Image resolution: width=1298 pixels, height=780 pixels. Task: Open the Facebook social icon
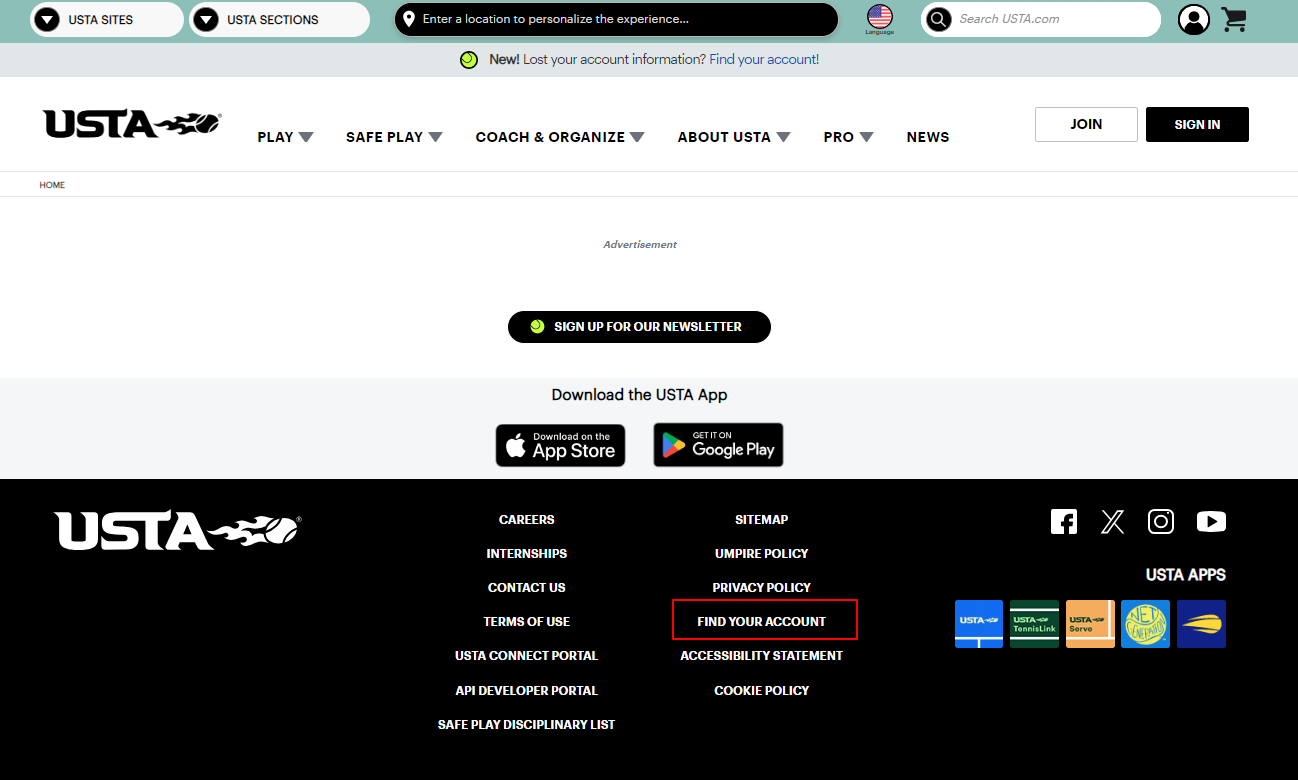(1064, 521)
